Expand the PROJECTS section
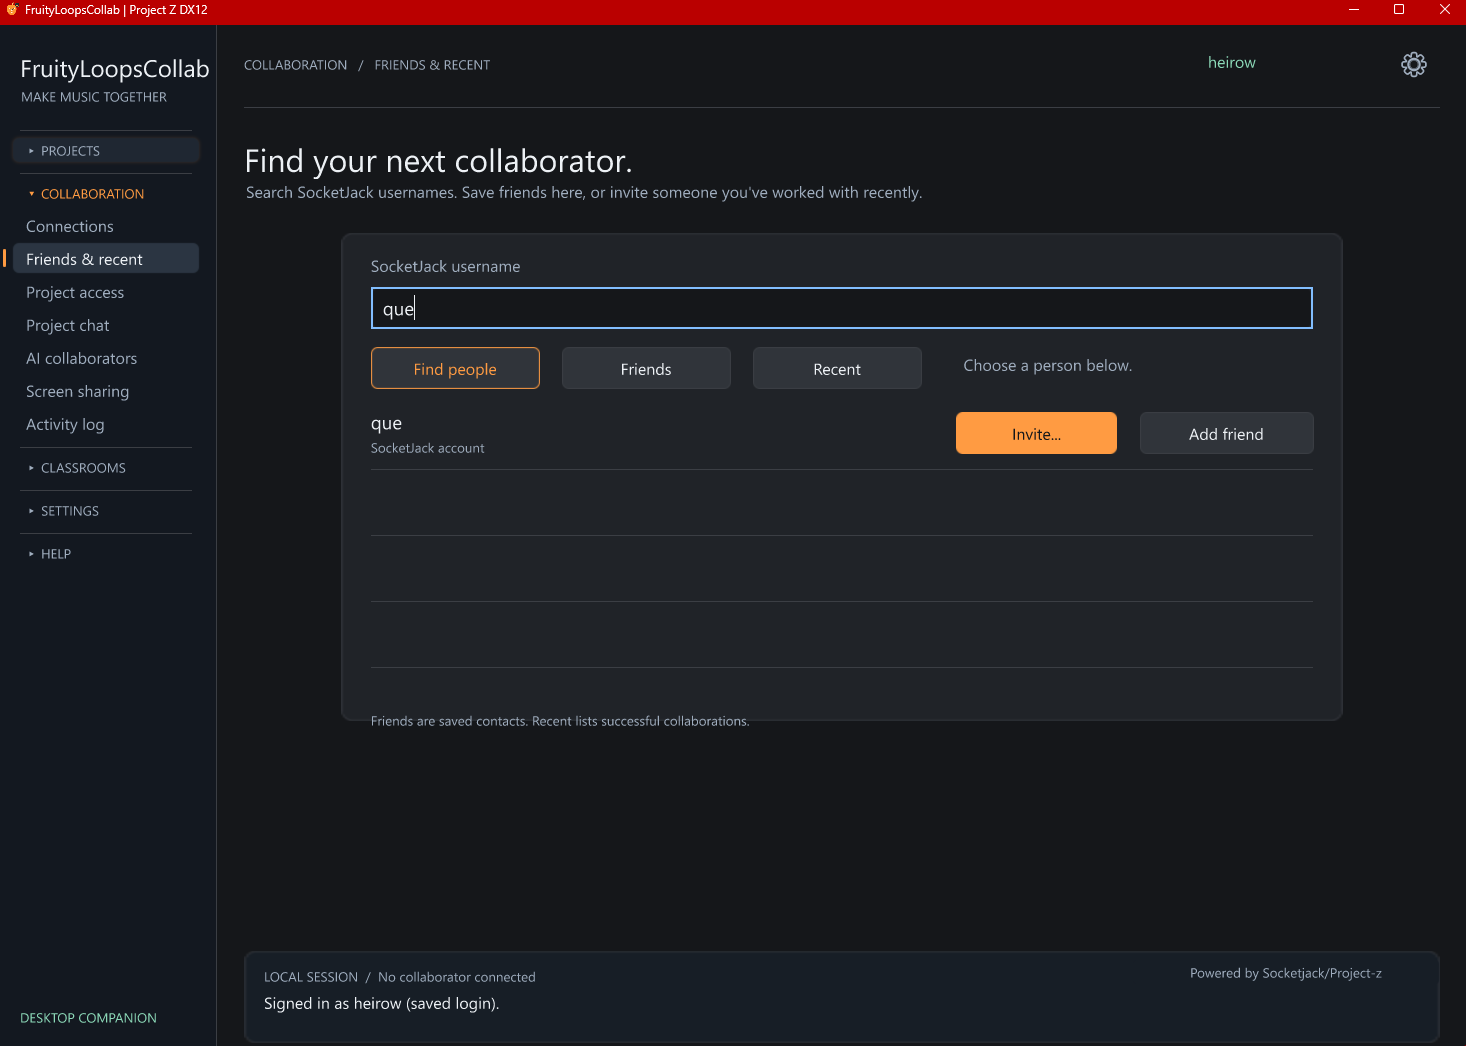The width and height of the screenshot is (1466, 1046). (106, 151)
